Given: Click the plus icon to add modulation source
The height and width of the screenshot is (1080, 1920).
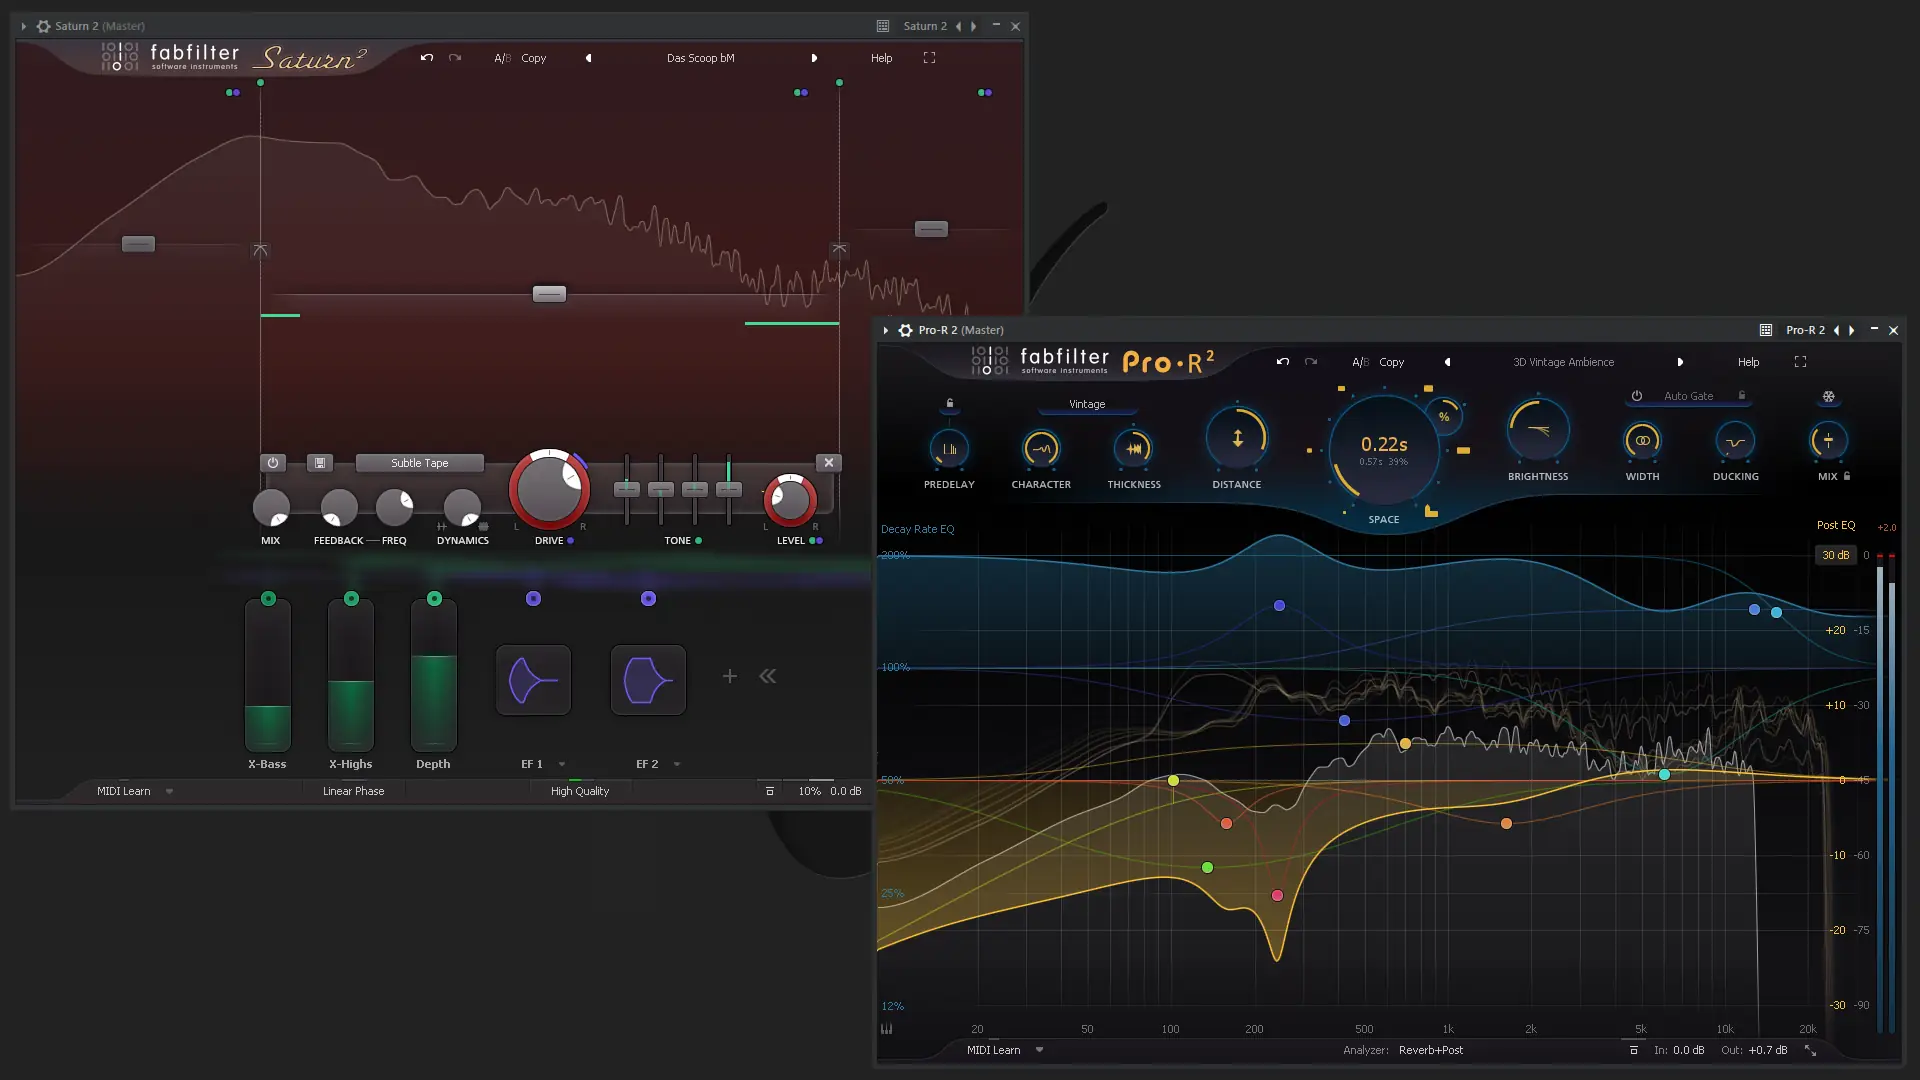Looking at the screenshot, I should coord(730,677).
